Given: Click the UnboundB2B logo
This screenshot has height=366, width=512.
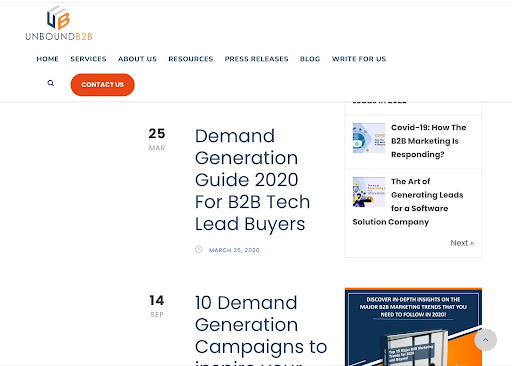Looking at the screenshot, I should point(59,23).
